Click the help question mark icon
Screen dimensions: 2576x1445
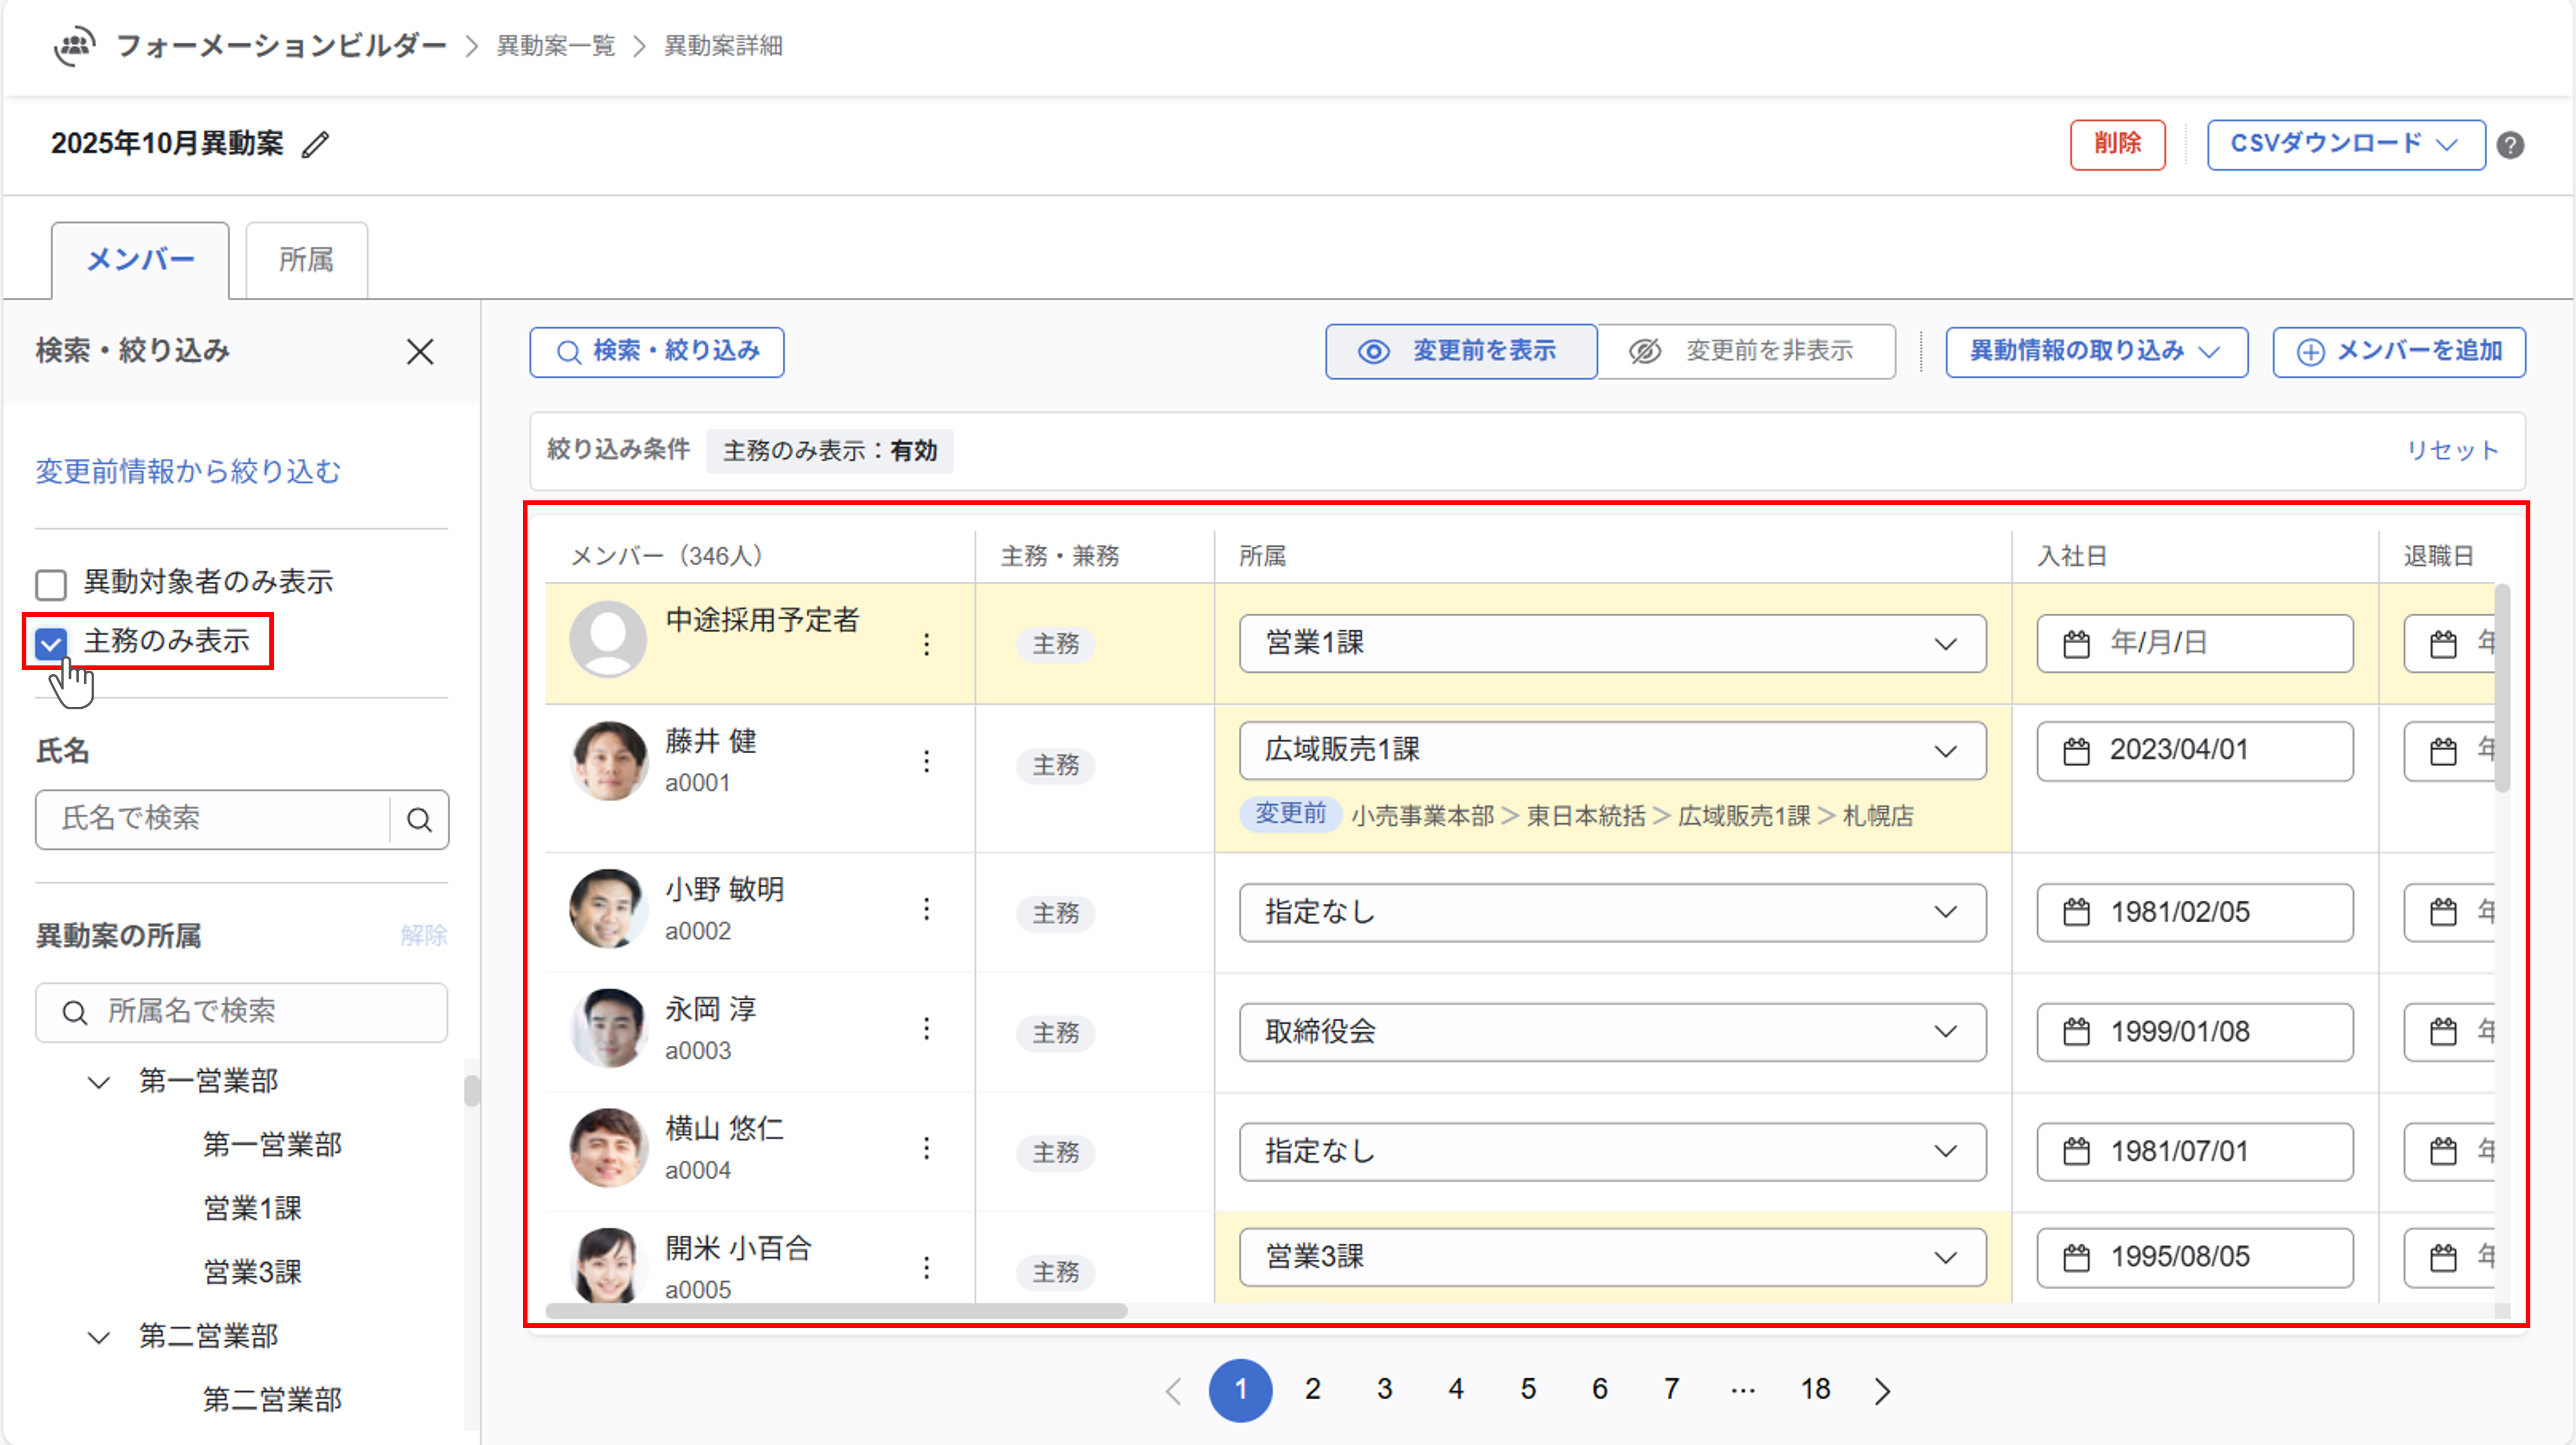click(2510, 145)
